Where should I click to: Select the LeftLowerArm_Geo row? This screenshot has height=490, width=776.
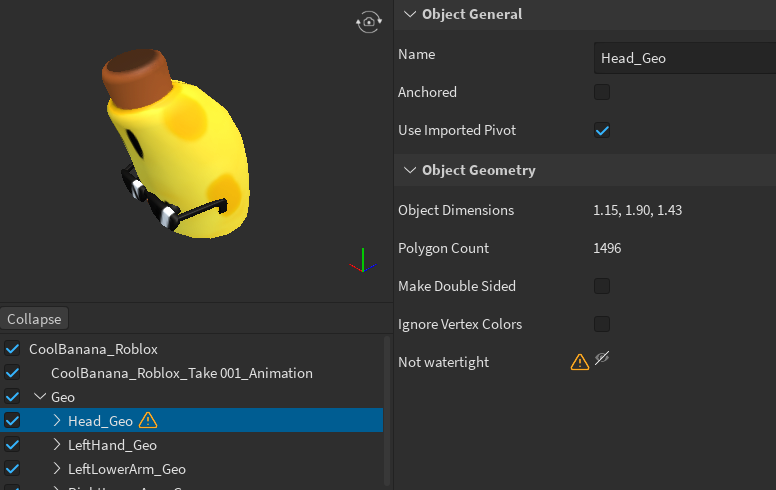127,469
